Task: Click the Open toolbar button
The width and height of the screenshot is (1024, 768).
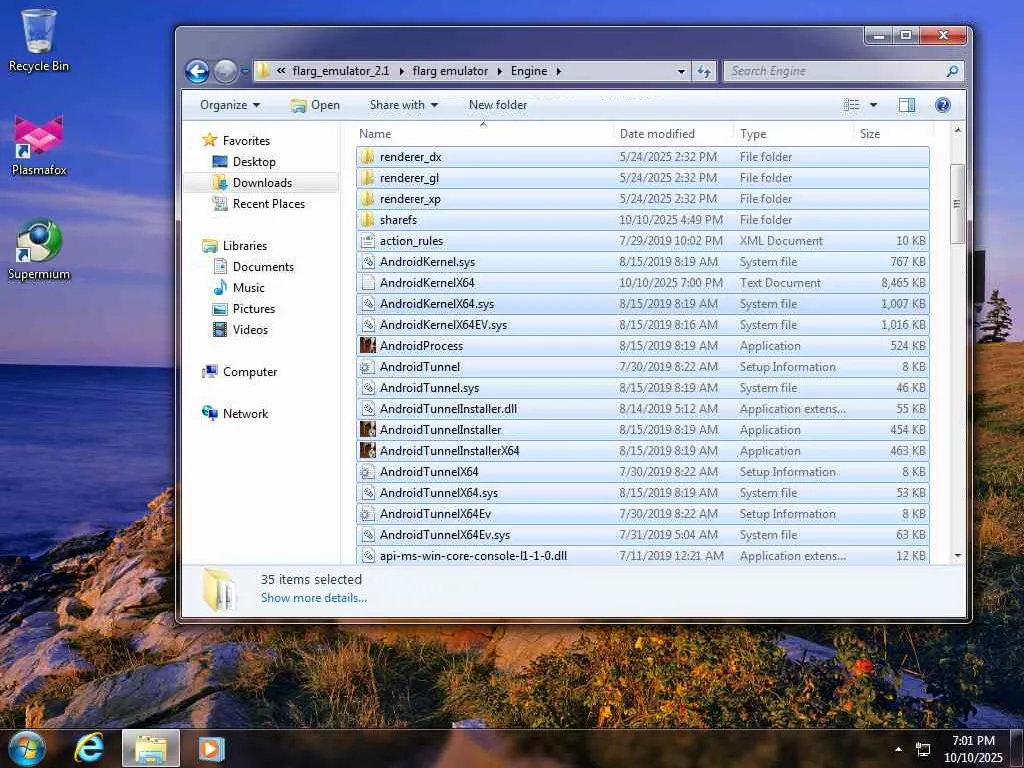Action: (316, 105)
